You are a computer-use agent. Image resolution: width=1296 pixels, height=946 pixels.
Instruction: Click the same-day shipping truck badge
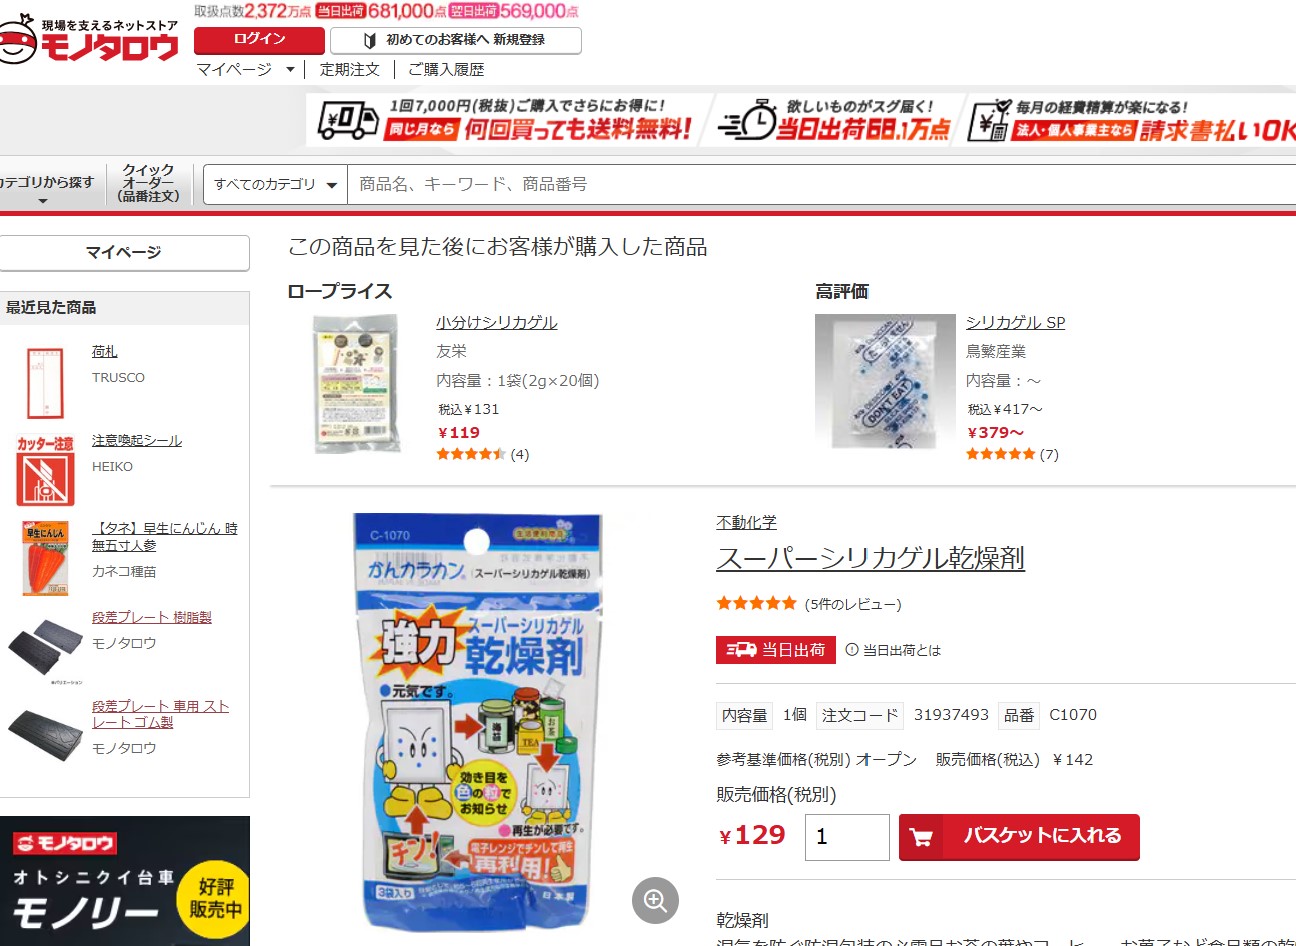[x=775, y=650]
